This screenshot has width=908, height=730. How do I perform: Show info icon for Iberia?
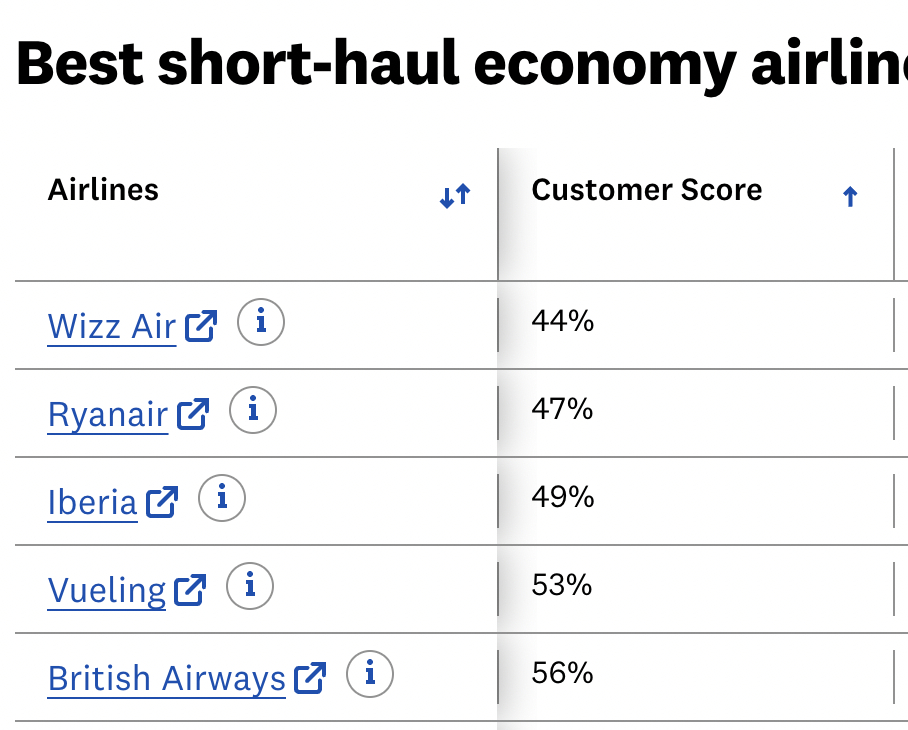coord(222,498)
